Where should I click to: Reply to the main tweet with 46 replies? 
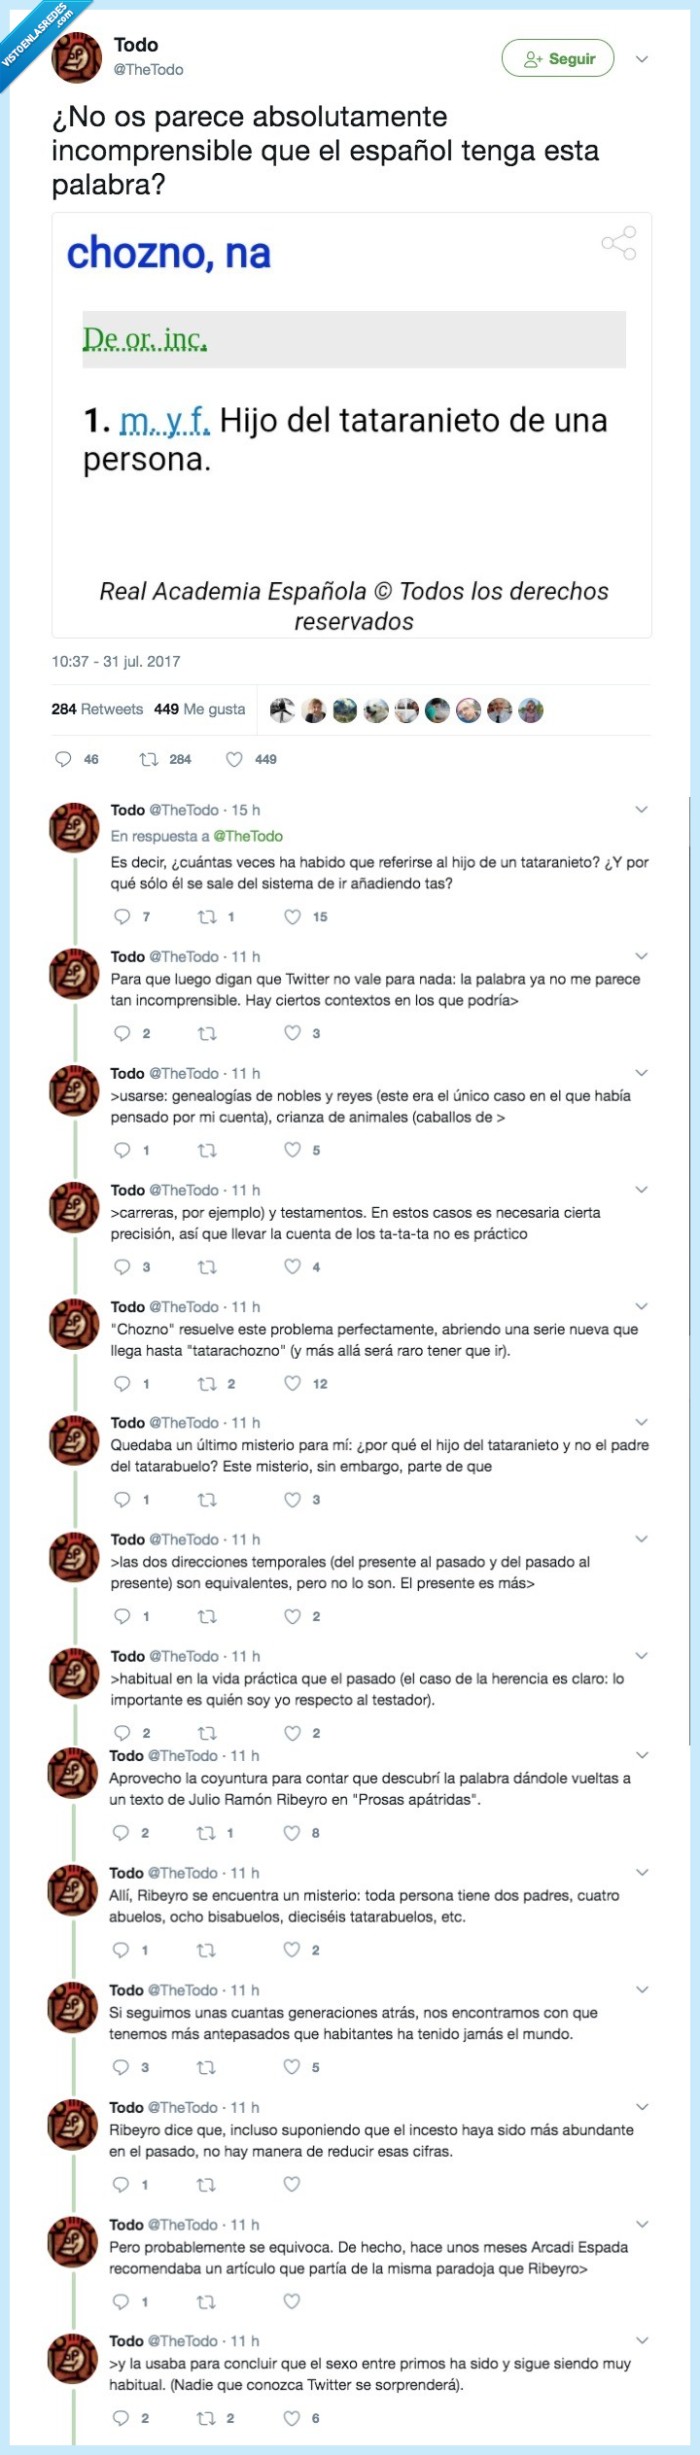pos(63,759)
